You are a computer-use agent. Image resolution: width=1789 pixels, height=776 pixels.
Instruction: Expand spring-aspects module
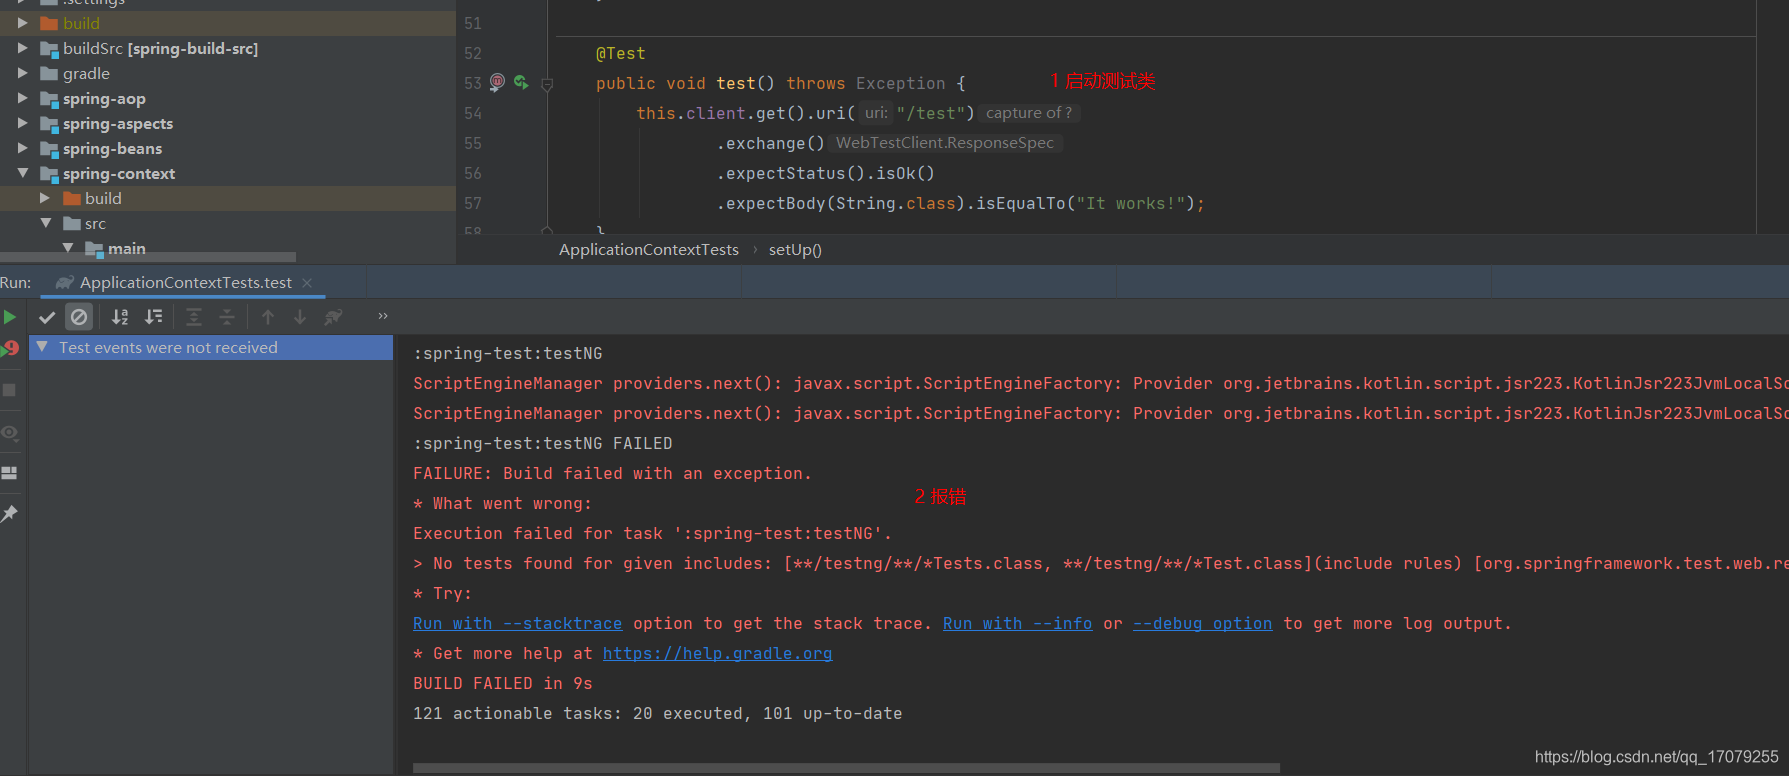22,123
